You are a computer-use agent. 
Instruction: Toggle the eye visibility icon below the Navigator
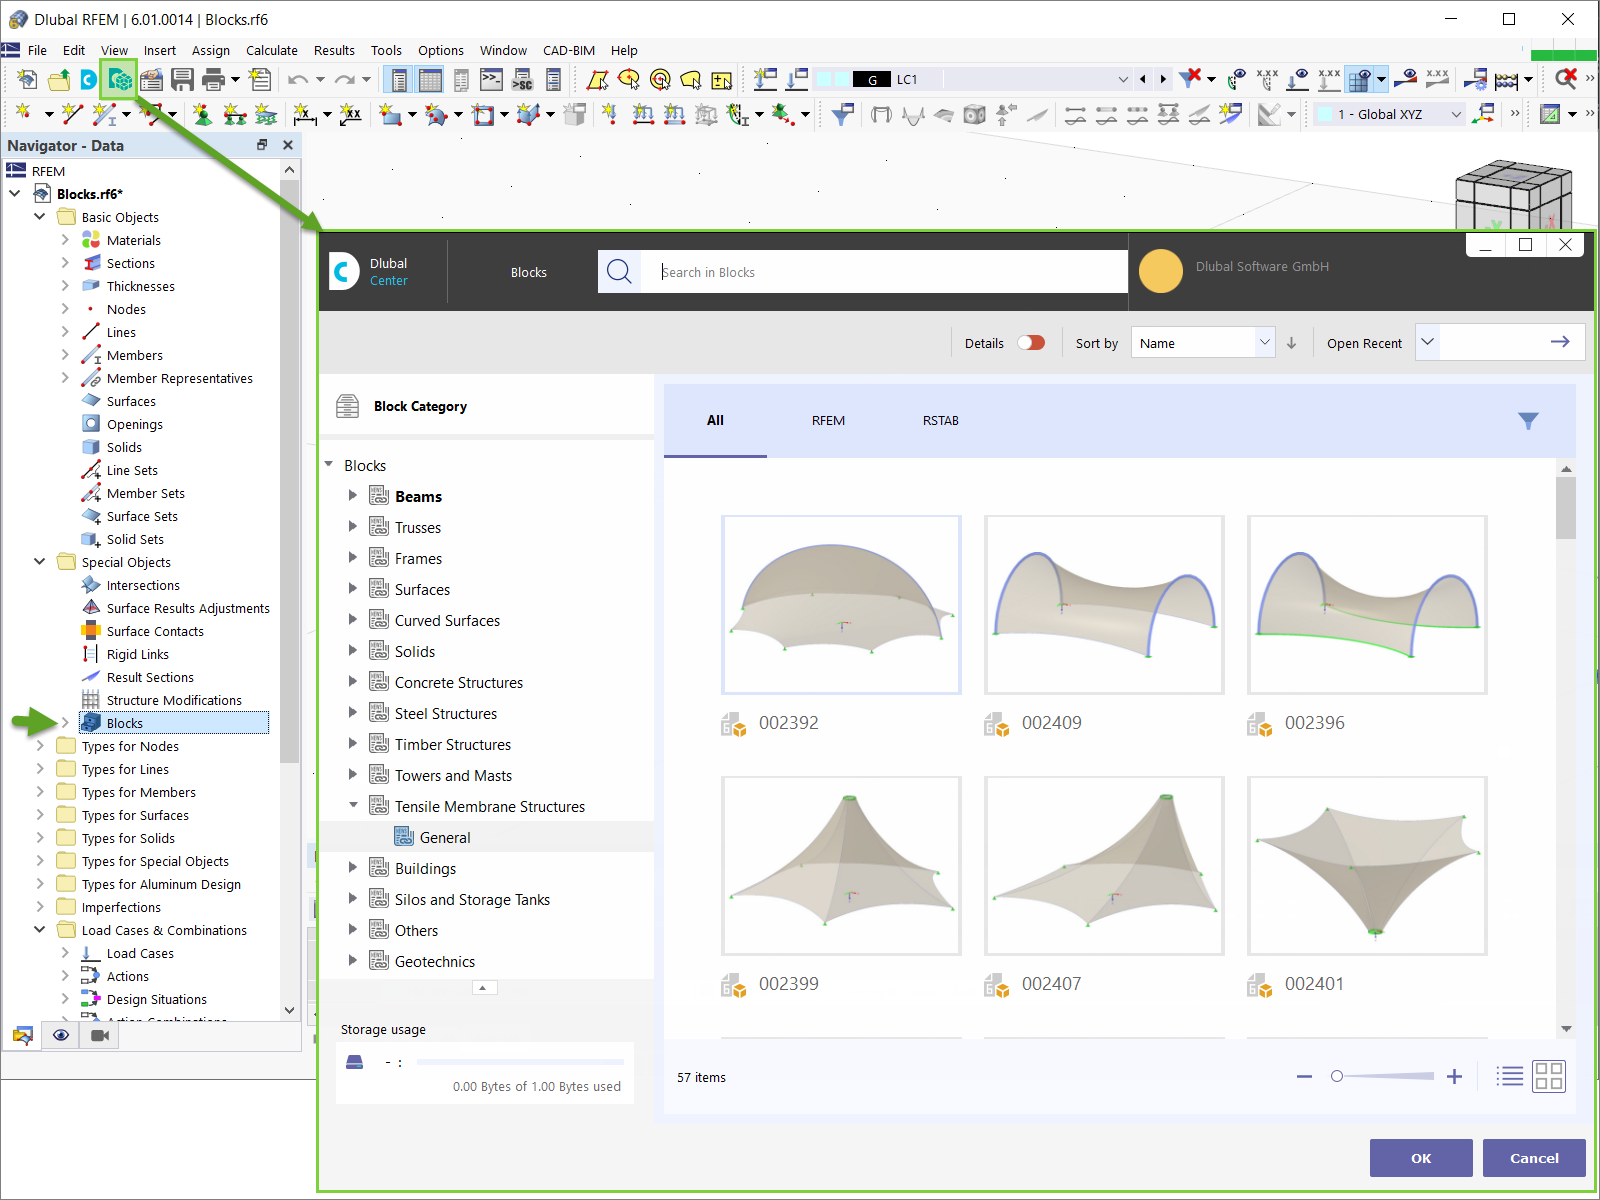pyautogui.click(x=60, y=1035)
